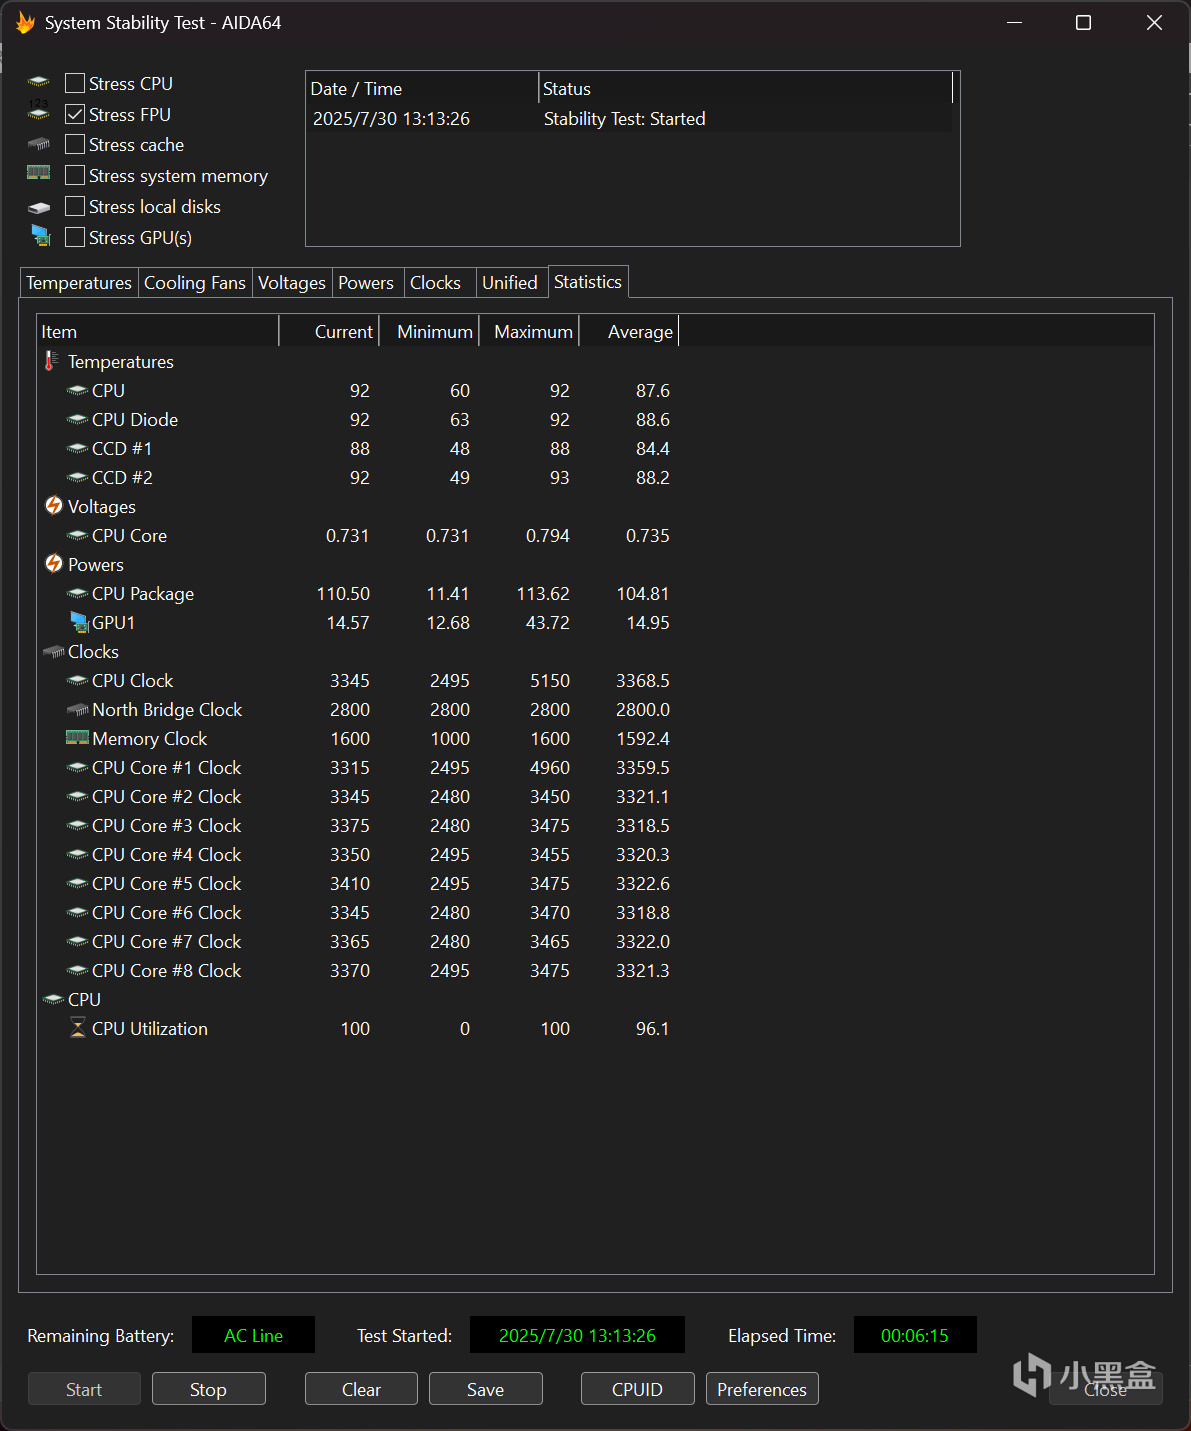Viewport: 1191px width, 1431px height.
Task: Click the AC Line battery status
Action: coord(253,1335)
